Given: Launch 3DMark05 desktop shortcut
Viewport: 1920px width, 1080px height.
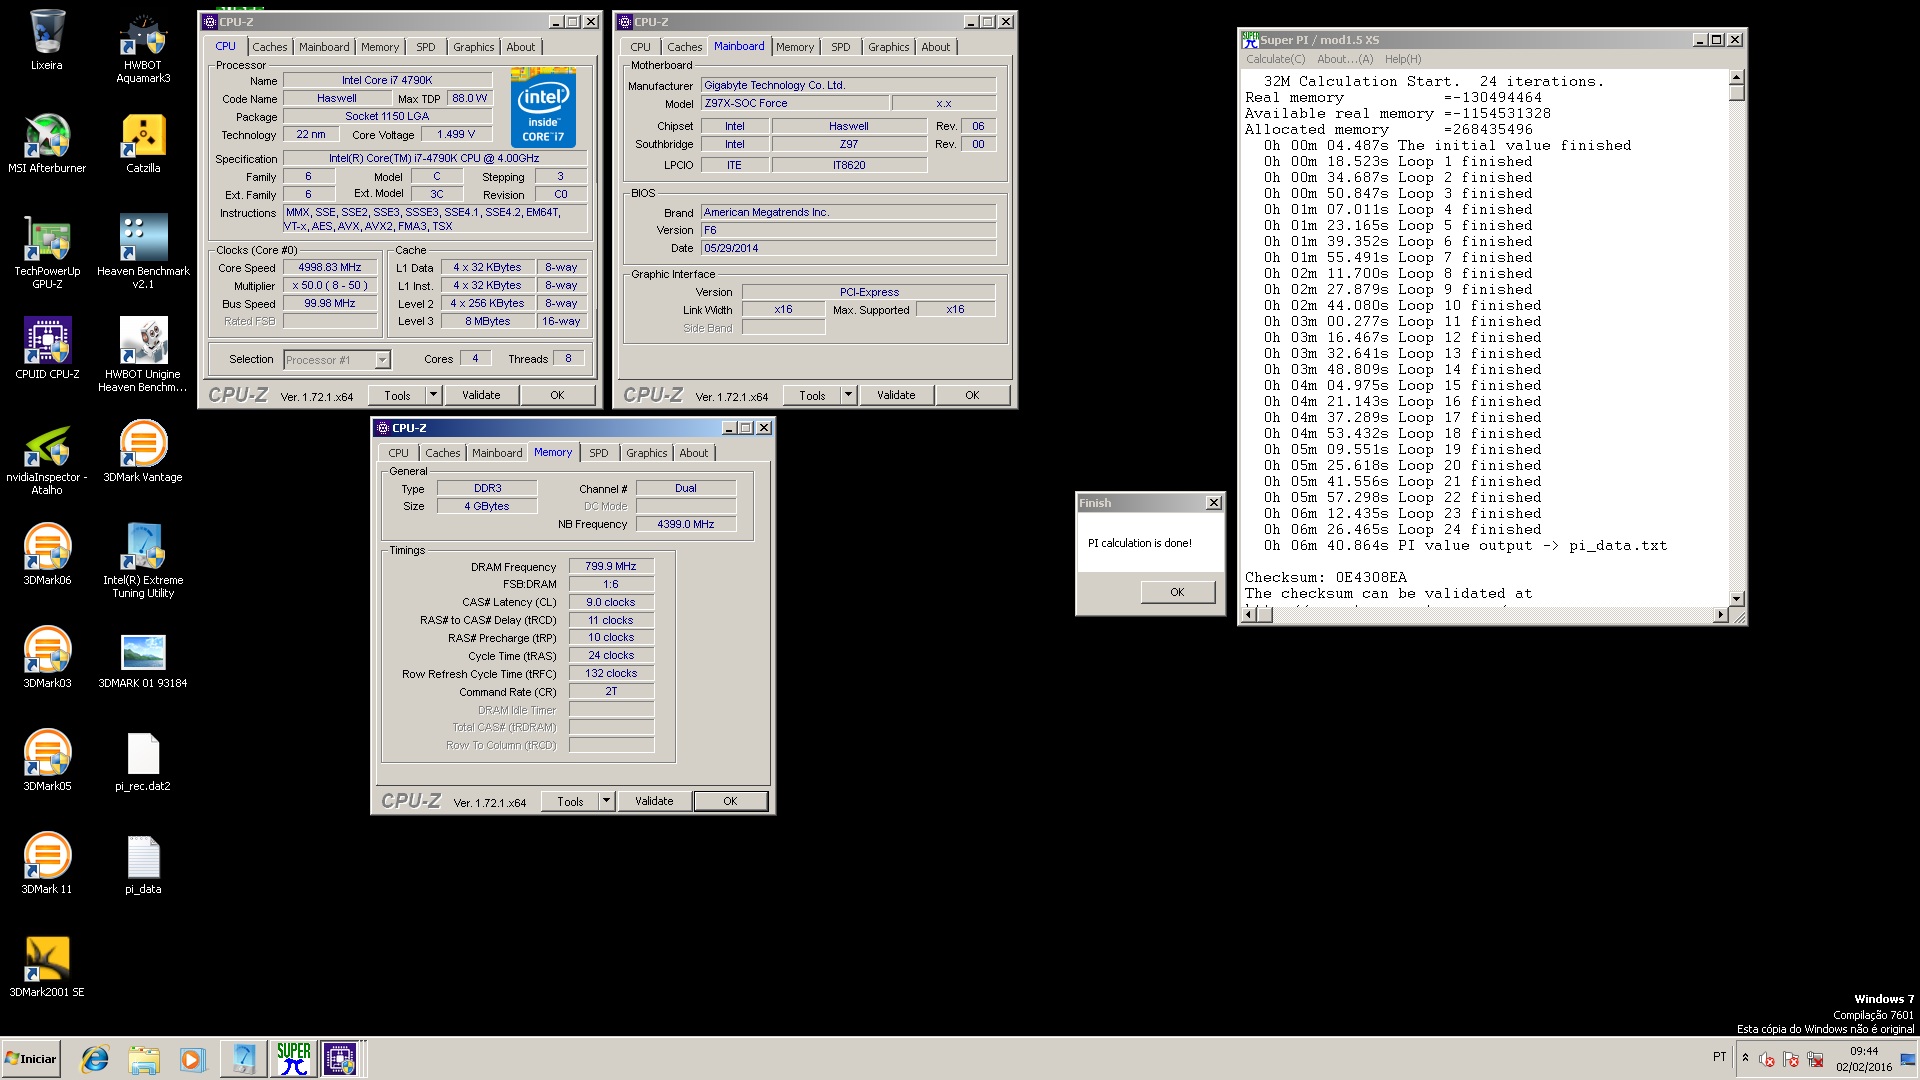Looking at the screenshot, I should (x=46, y=760).
